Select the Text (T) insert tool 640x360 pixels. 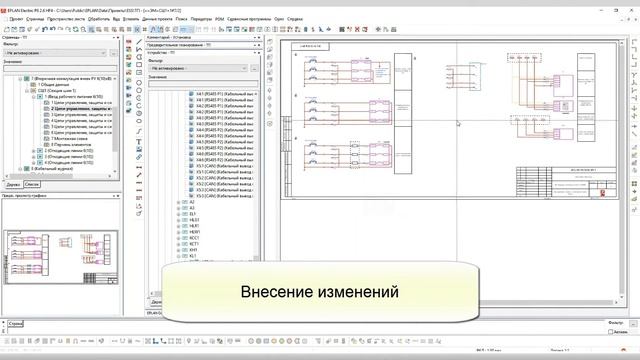(139, 142)
